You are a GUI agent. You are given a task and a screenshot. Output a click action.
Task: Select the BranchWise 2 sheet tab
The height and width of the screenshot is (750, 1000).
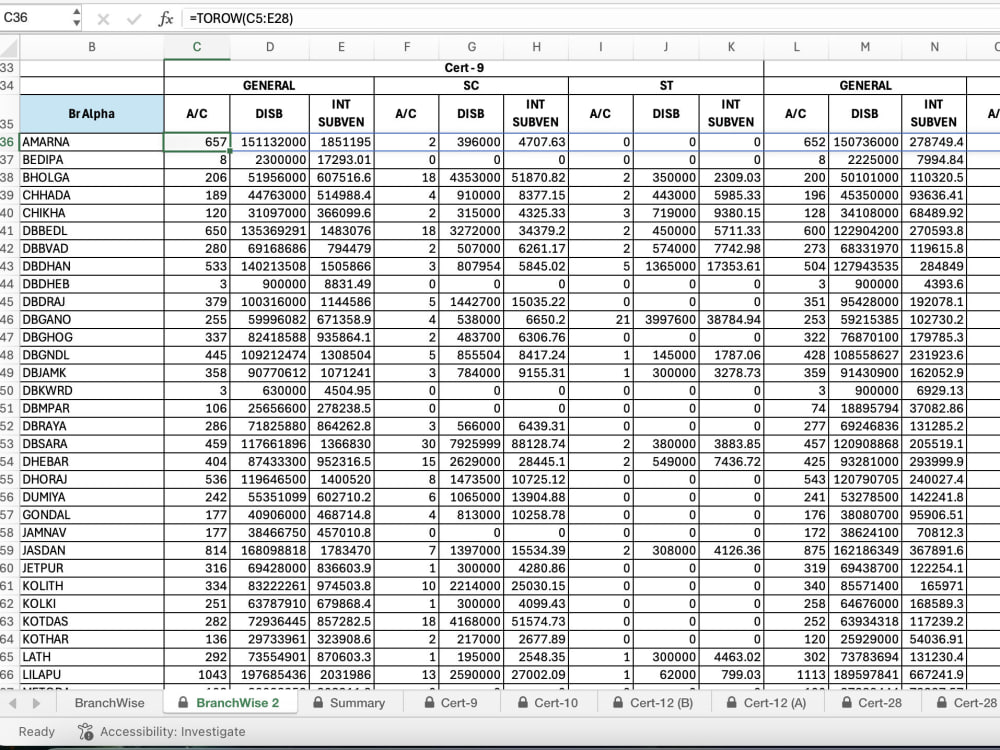click(230, 703)
